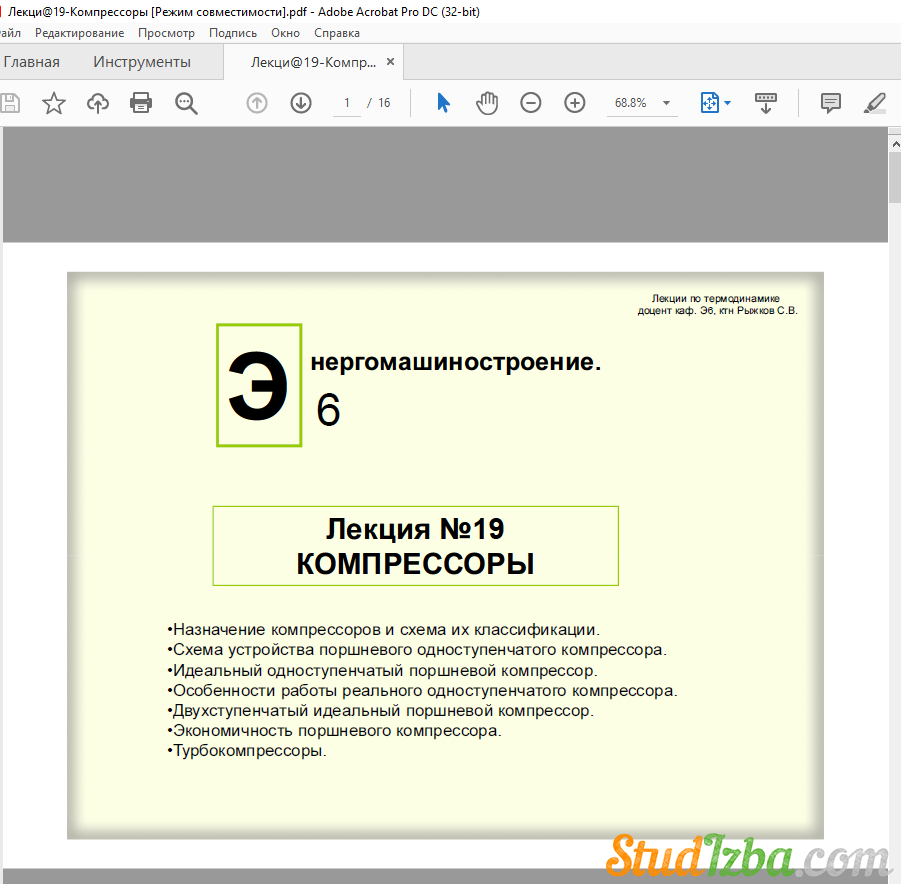
Task: Open the Просмотр menu
Action: click(166, 33)
